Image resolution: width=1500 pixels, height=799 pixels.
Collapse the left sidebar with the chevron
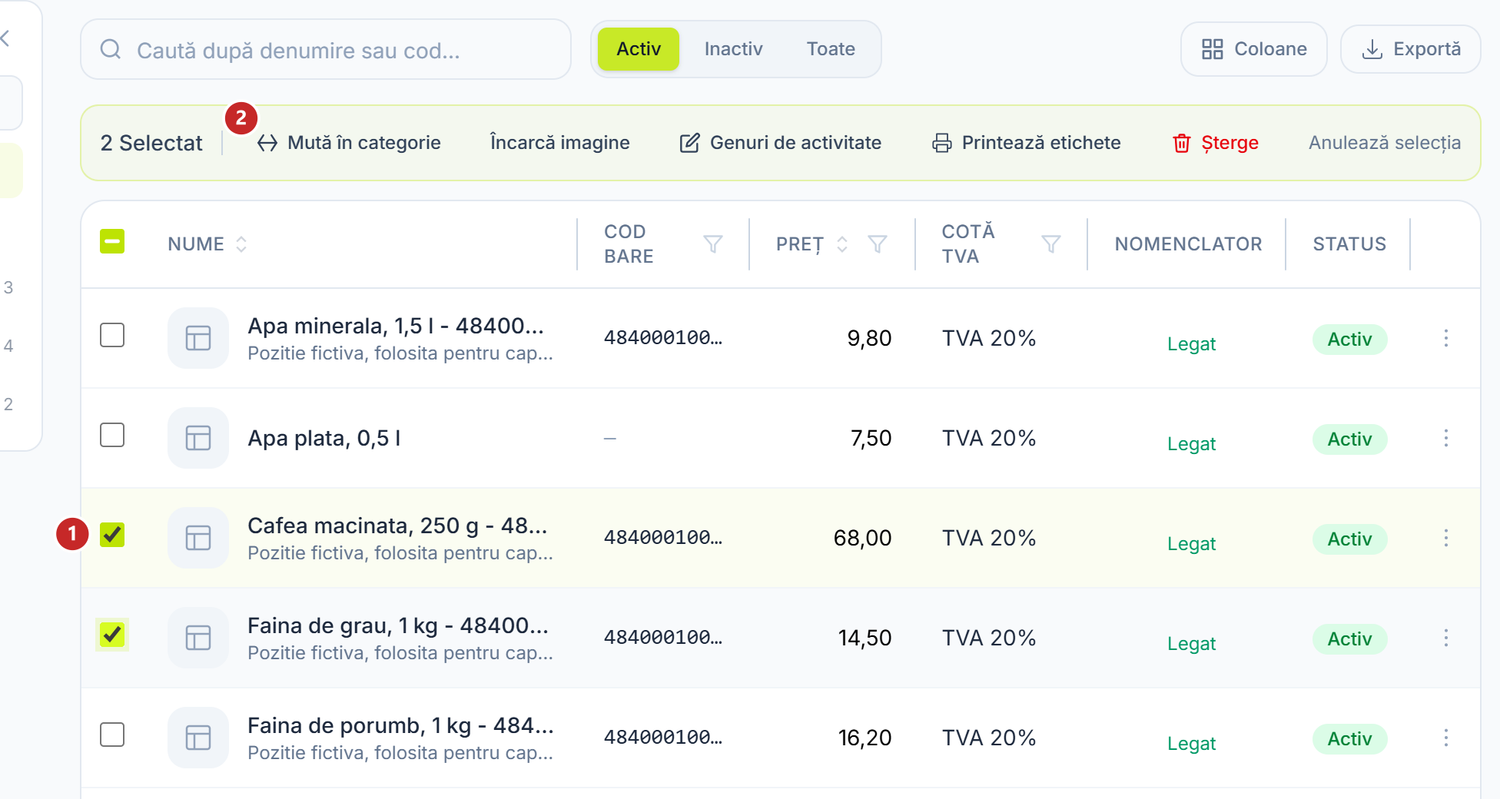click(5, 38)
